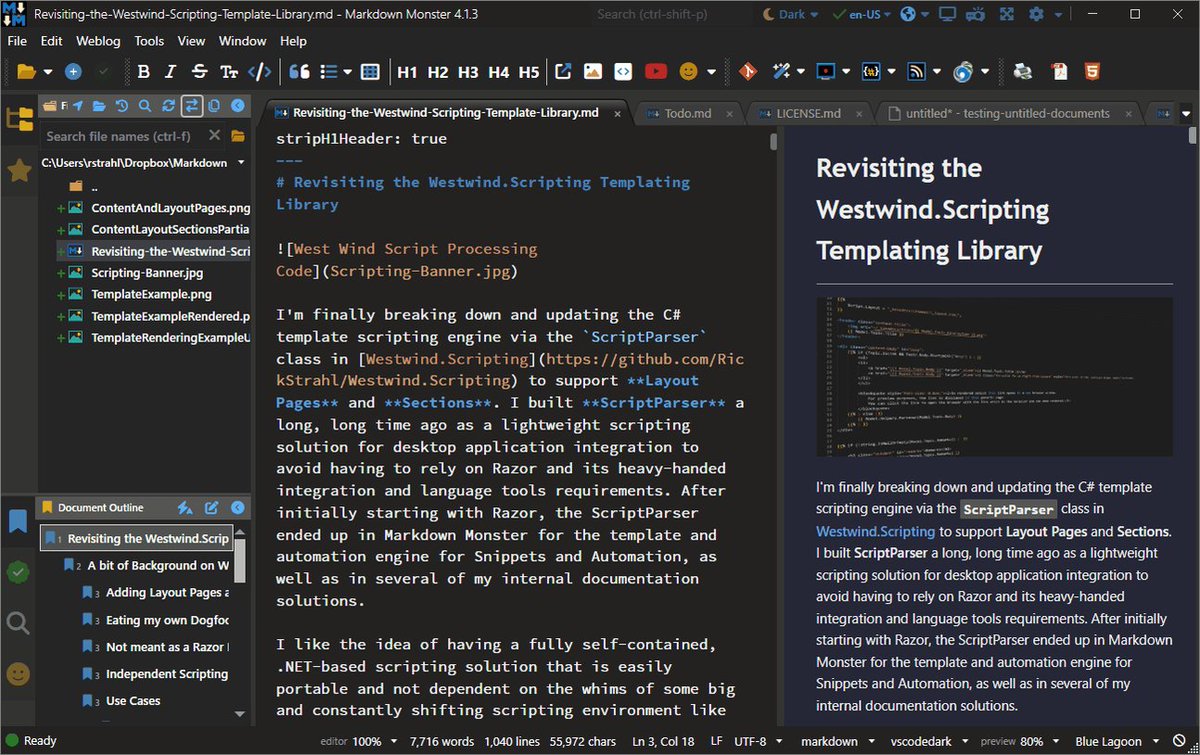This screenshot has width=1200, height=755.
Task: Open the Window menu
Action: pyautogui.click(x=242, y=41)
